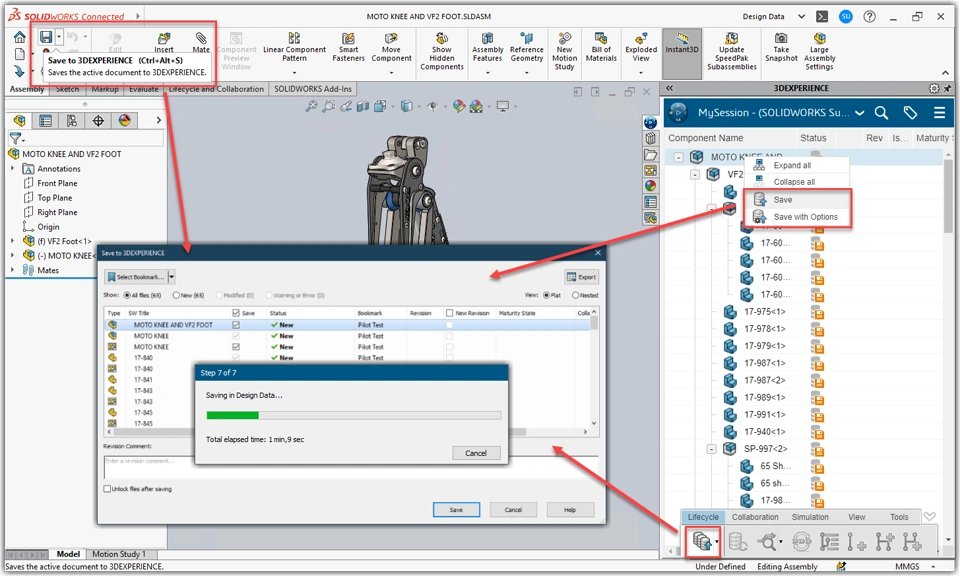
Task: Click Show Hidden Components
Action: pyautogui.click(x=441, y=51)
